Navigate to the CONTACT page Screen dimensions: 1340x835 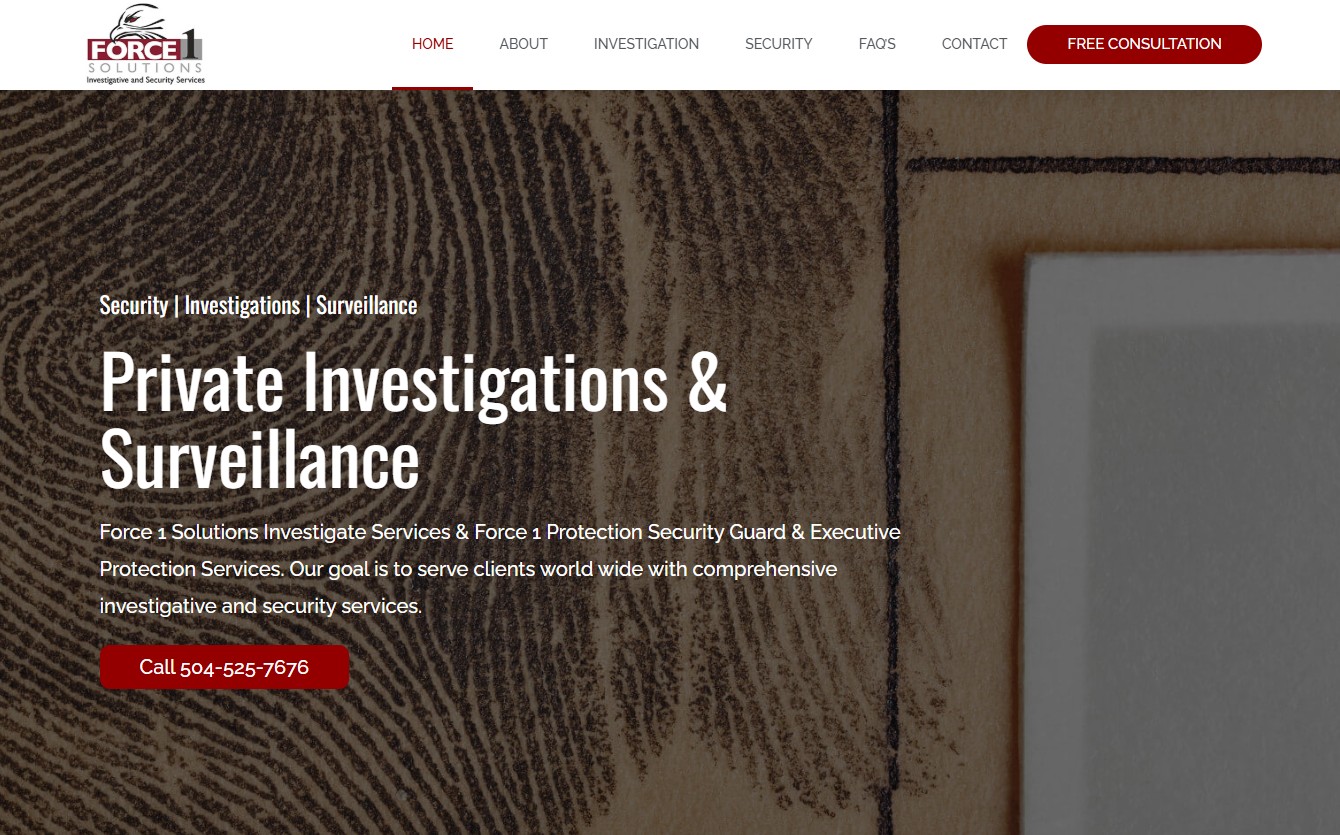pos(974,44)
